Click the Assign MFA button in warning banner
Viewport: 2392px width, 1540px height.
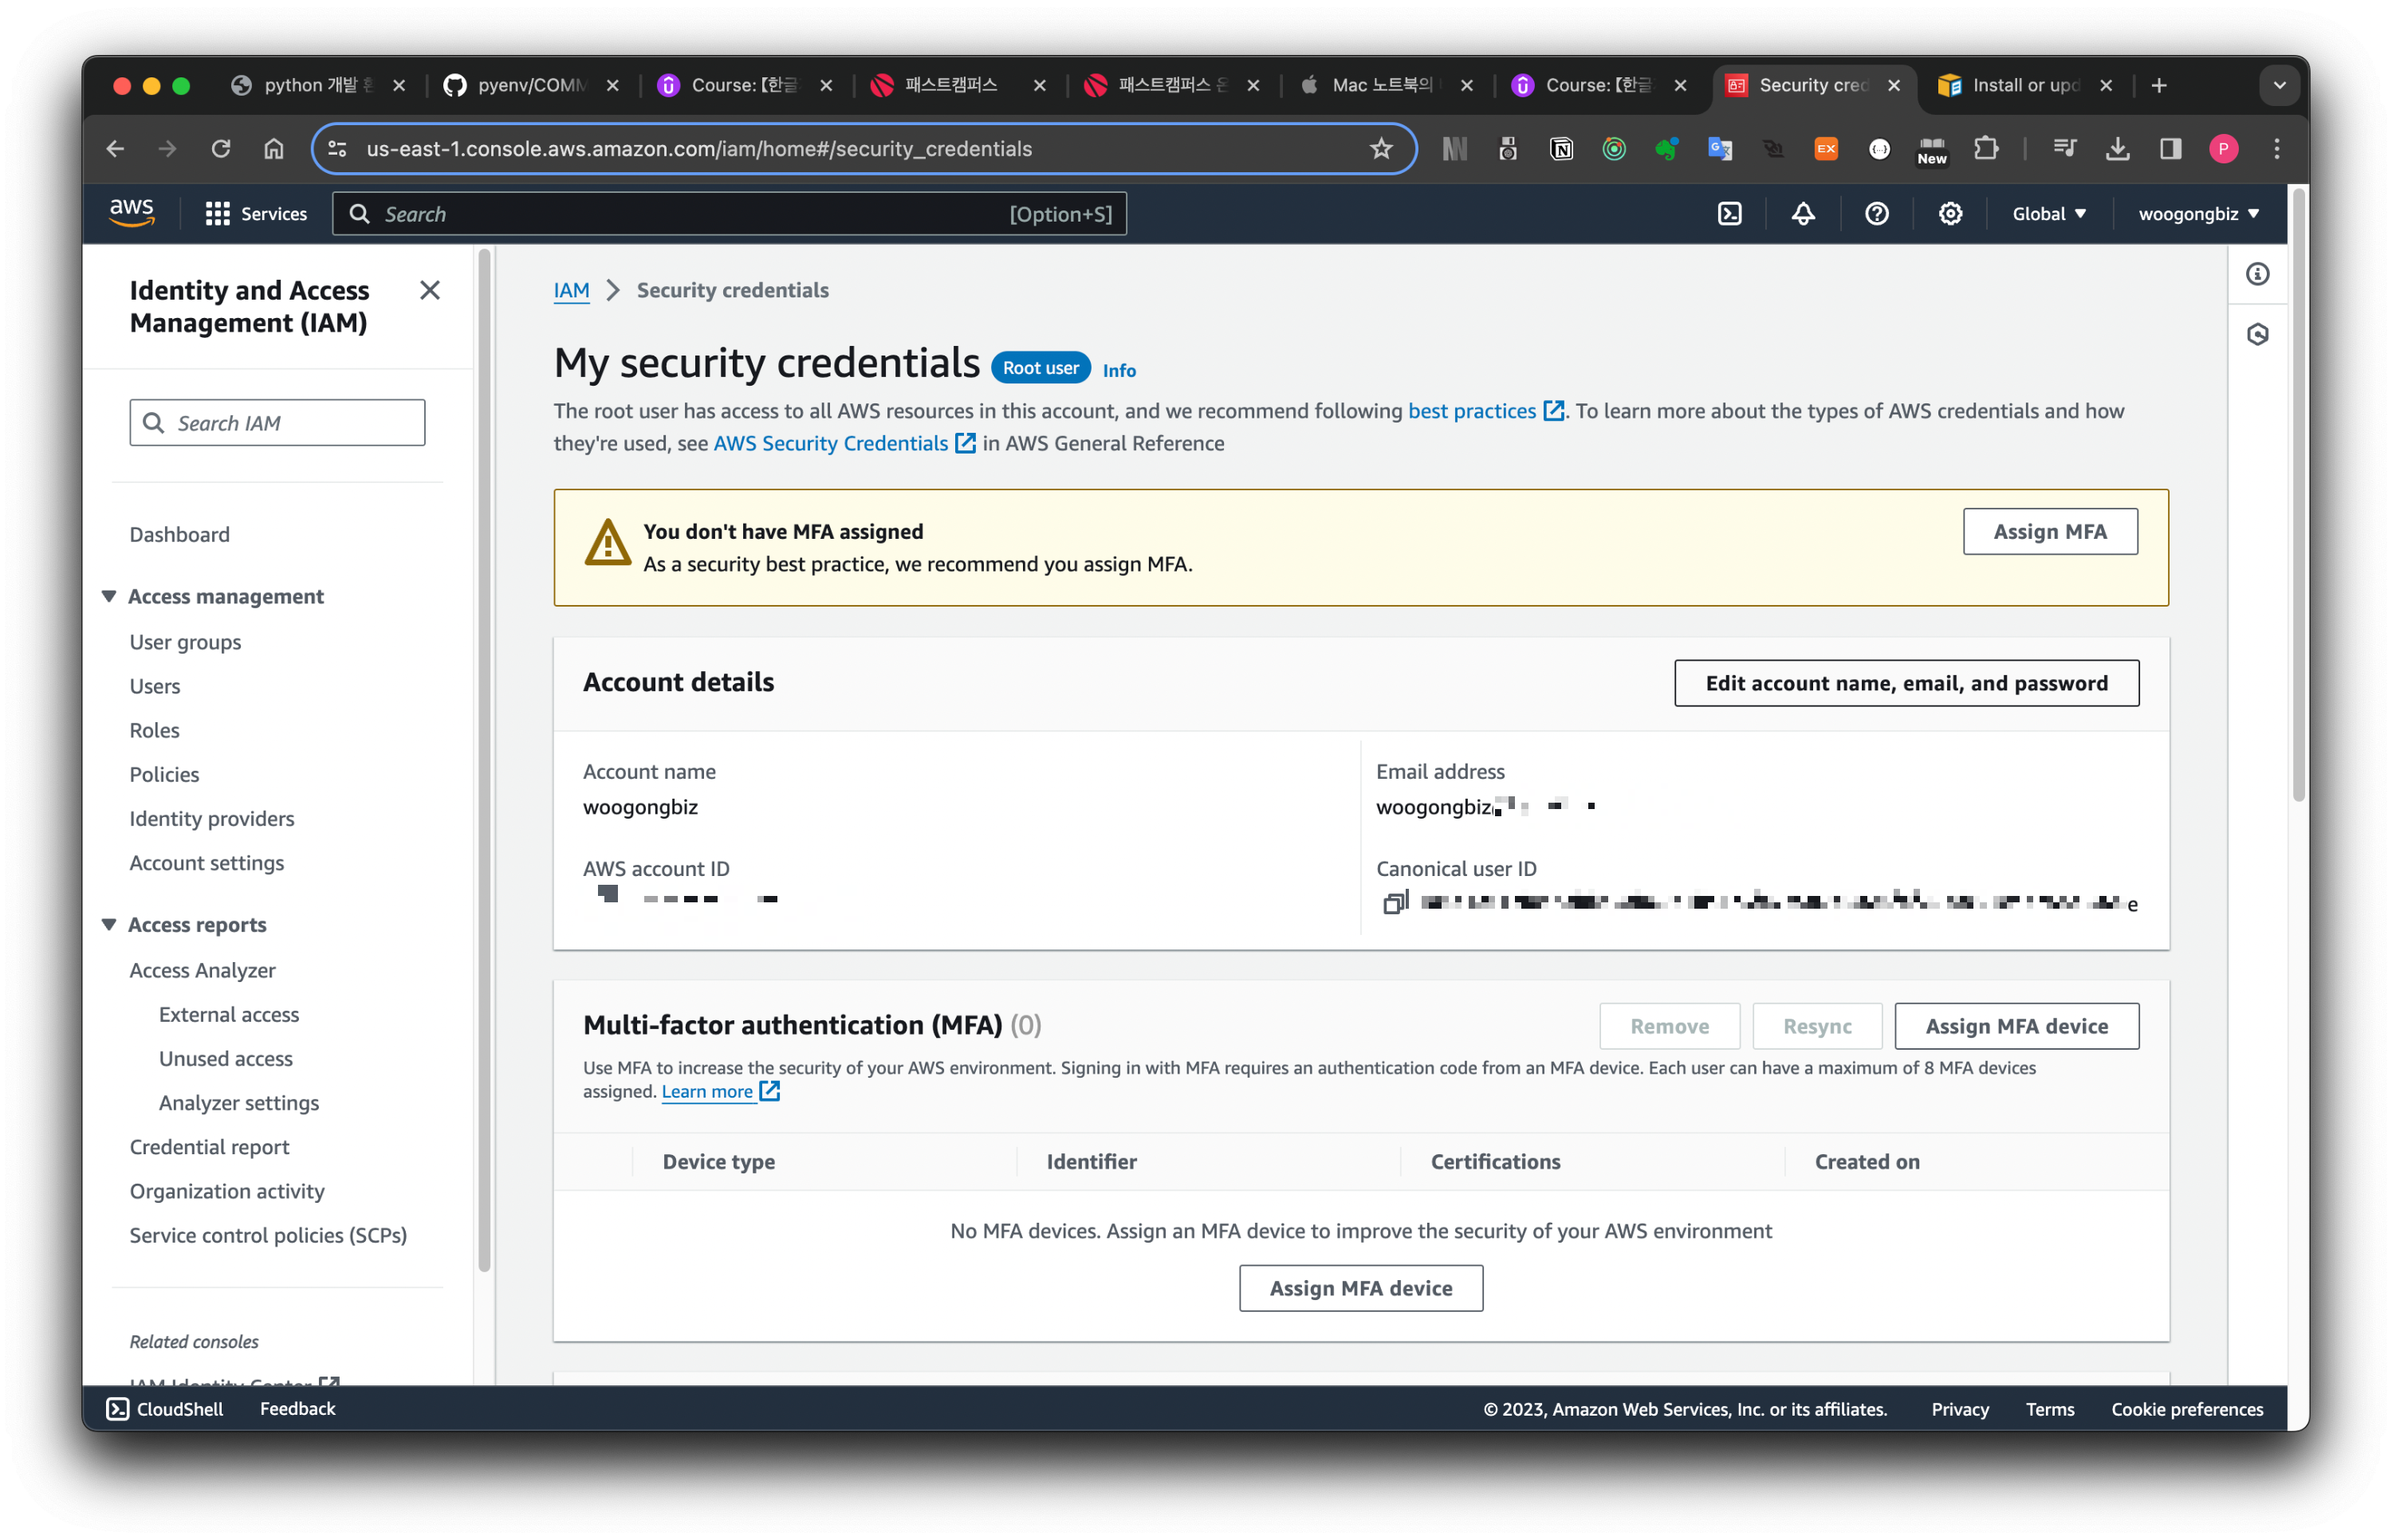tap(2049, 532)
